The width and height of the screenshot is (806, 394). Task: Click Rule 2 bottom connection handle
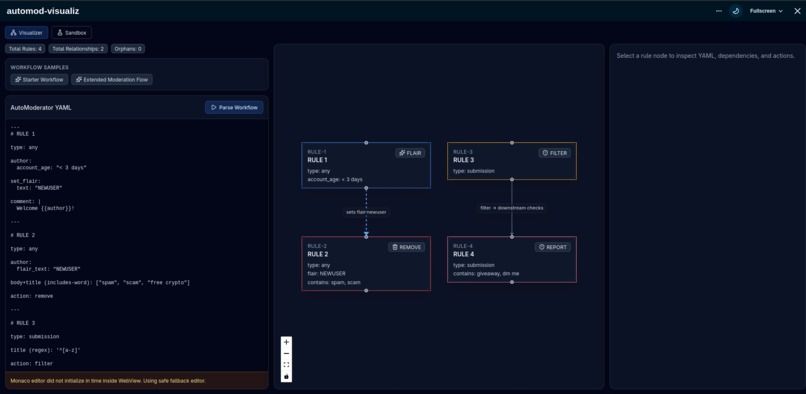click(x=366, y=291)
